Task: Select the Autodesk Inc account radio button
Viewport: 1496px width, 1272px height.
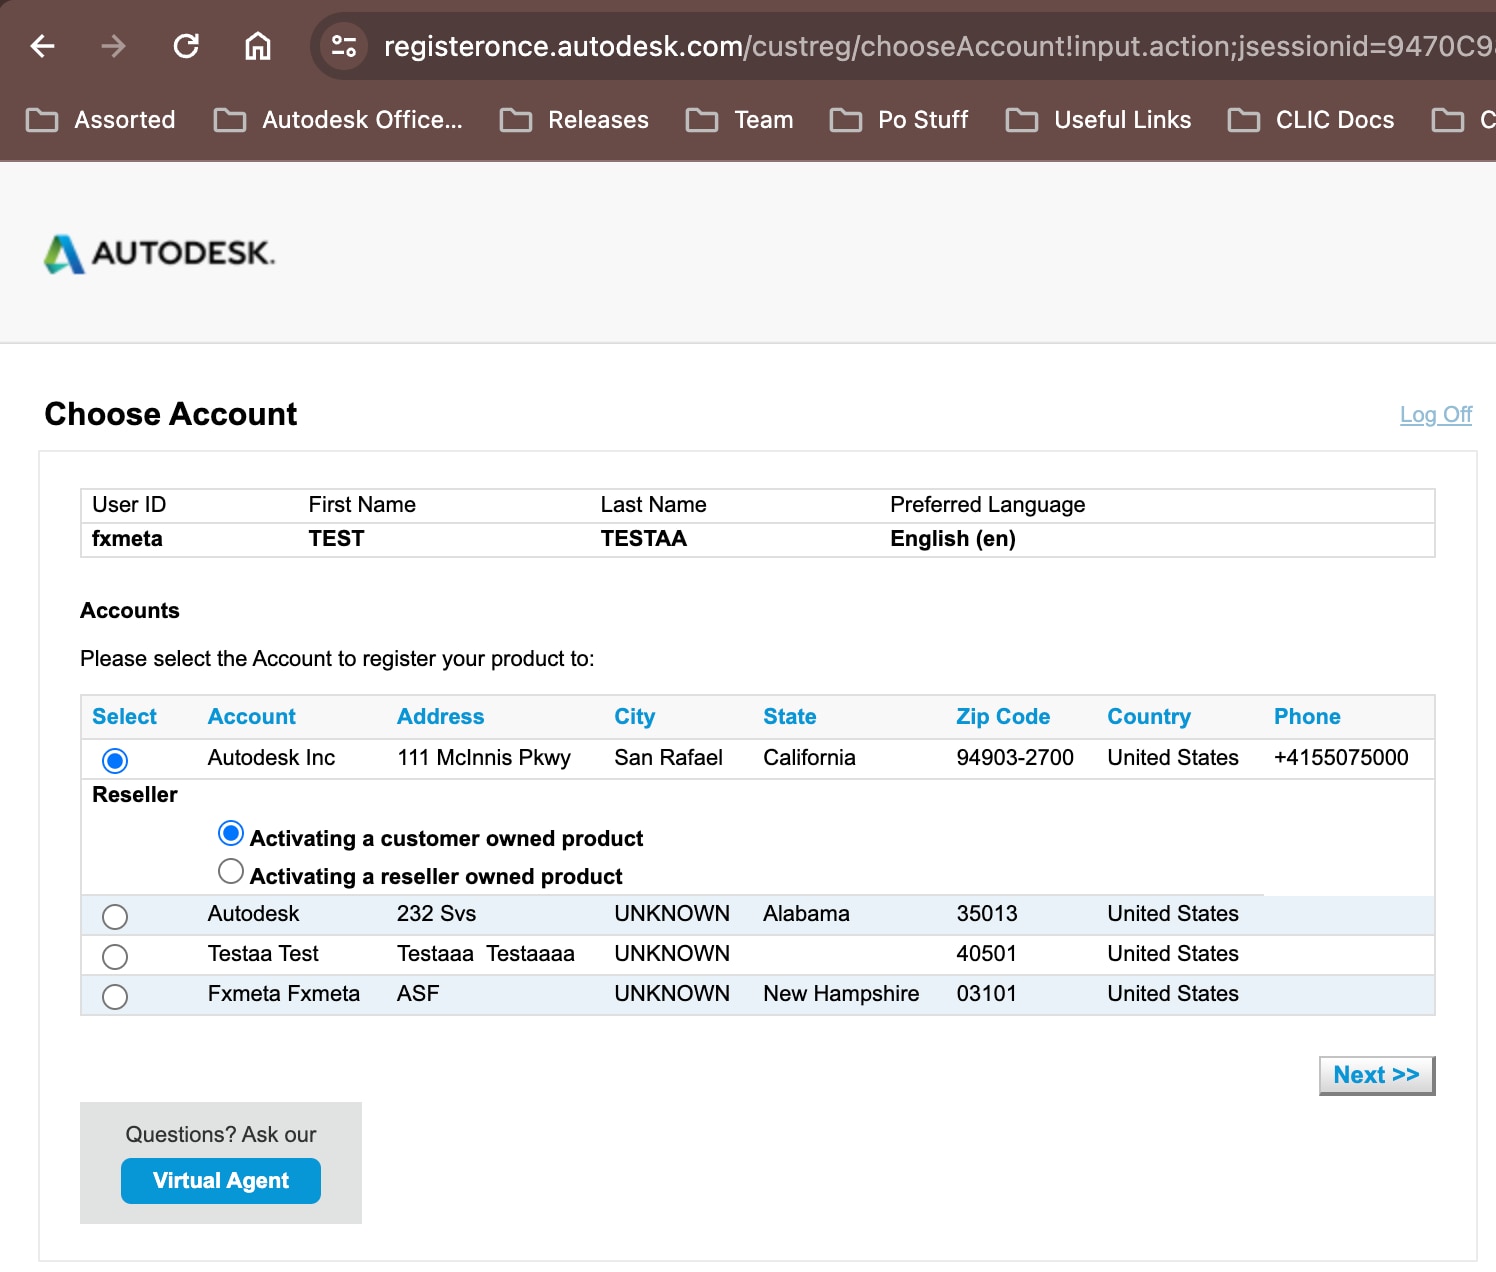Action: pyautogui.click(x=115, y=761)
